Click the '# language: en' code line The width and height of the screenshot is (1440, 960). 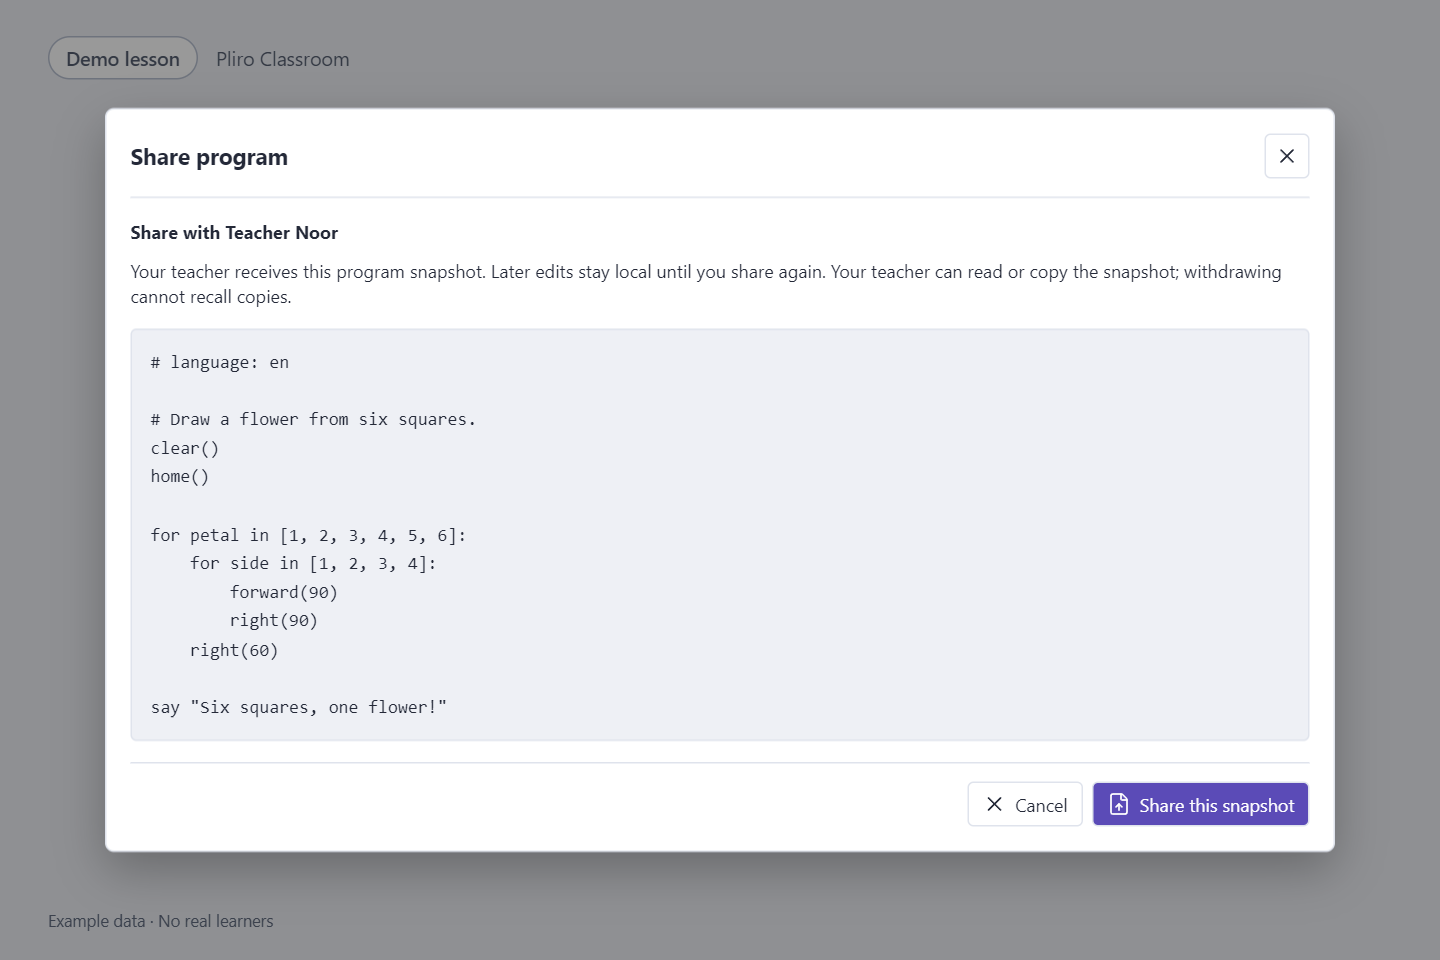(220, 362)
